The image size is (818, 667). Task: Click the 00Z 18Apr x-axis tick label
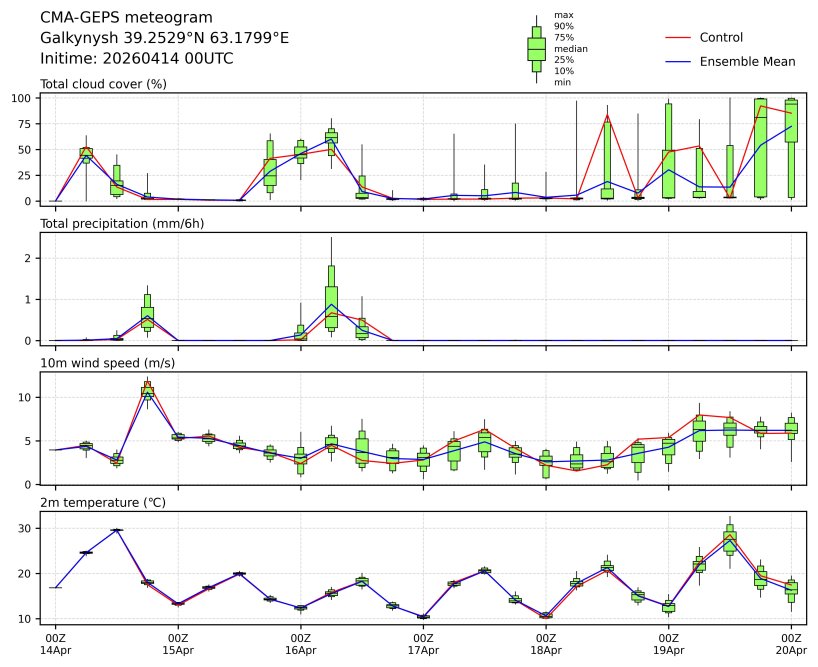click(x=546, y=643)
